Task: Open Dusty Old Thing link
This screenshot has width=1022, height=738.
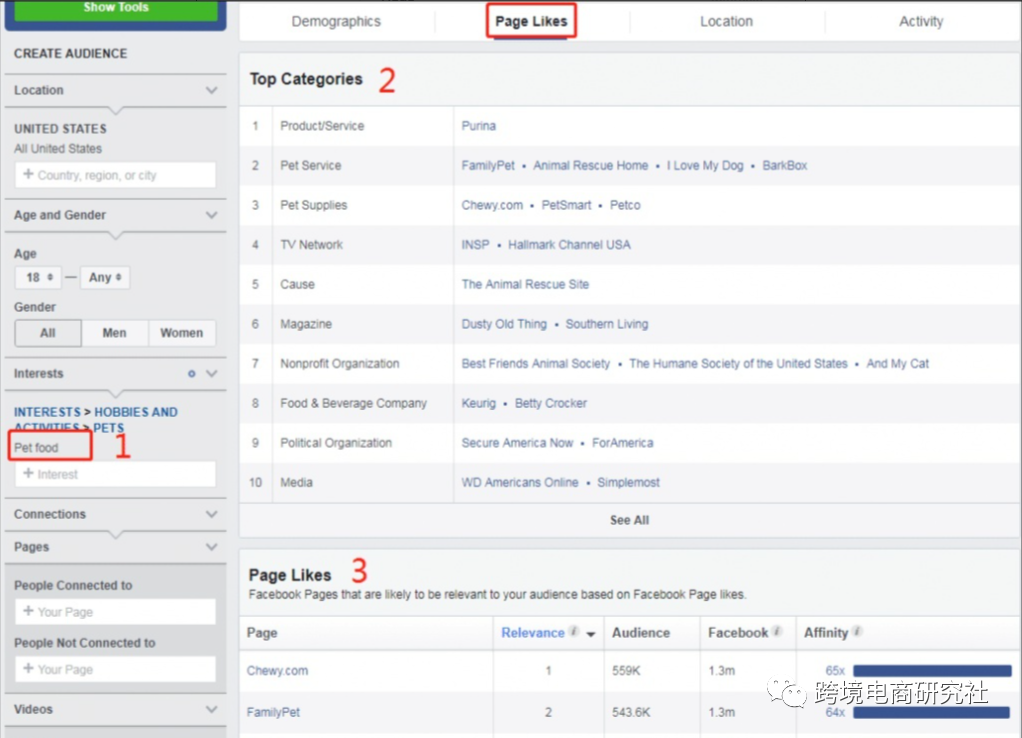Action: pyautogui.click(x=504, y=324)
